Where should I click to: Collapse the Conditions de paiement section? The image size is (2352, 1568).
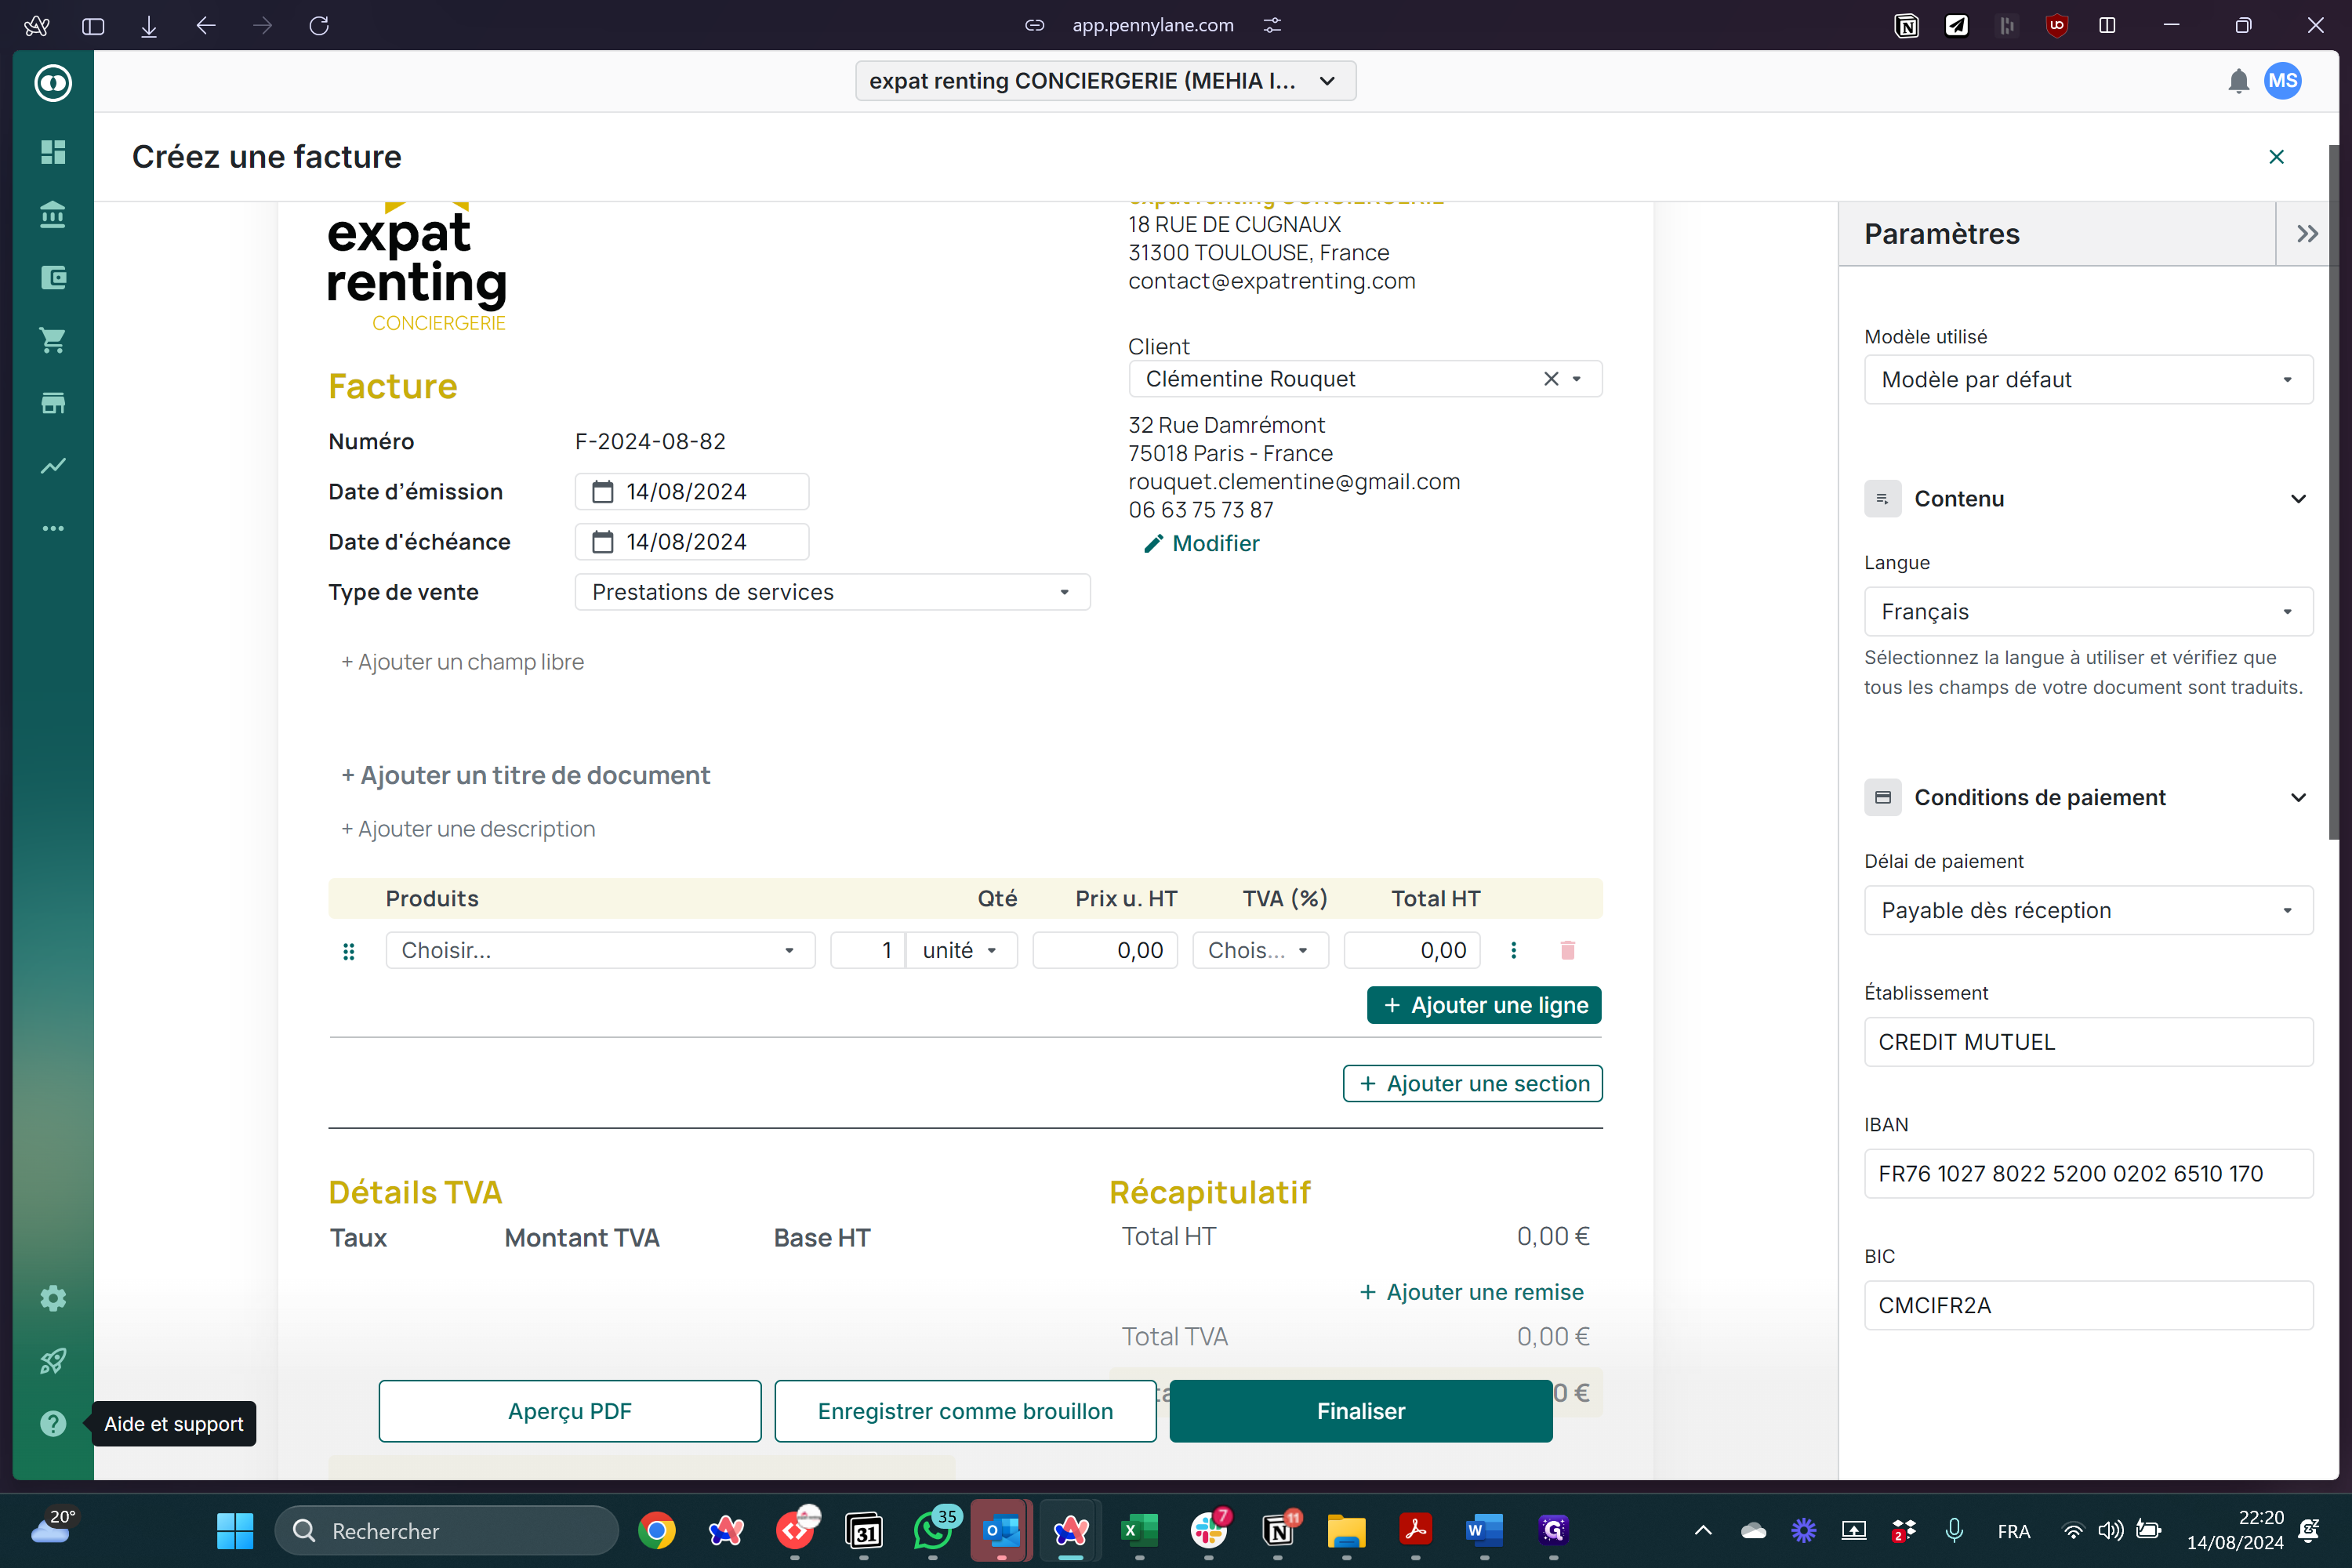tap(2298, 798)
